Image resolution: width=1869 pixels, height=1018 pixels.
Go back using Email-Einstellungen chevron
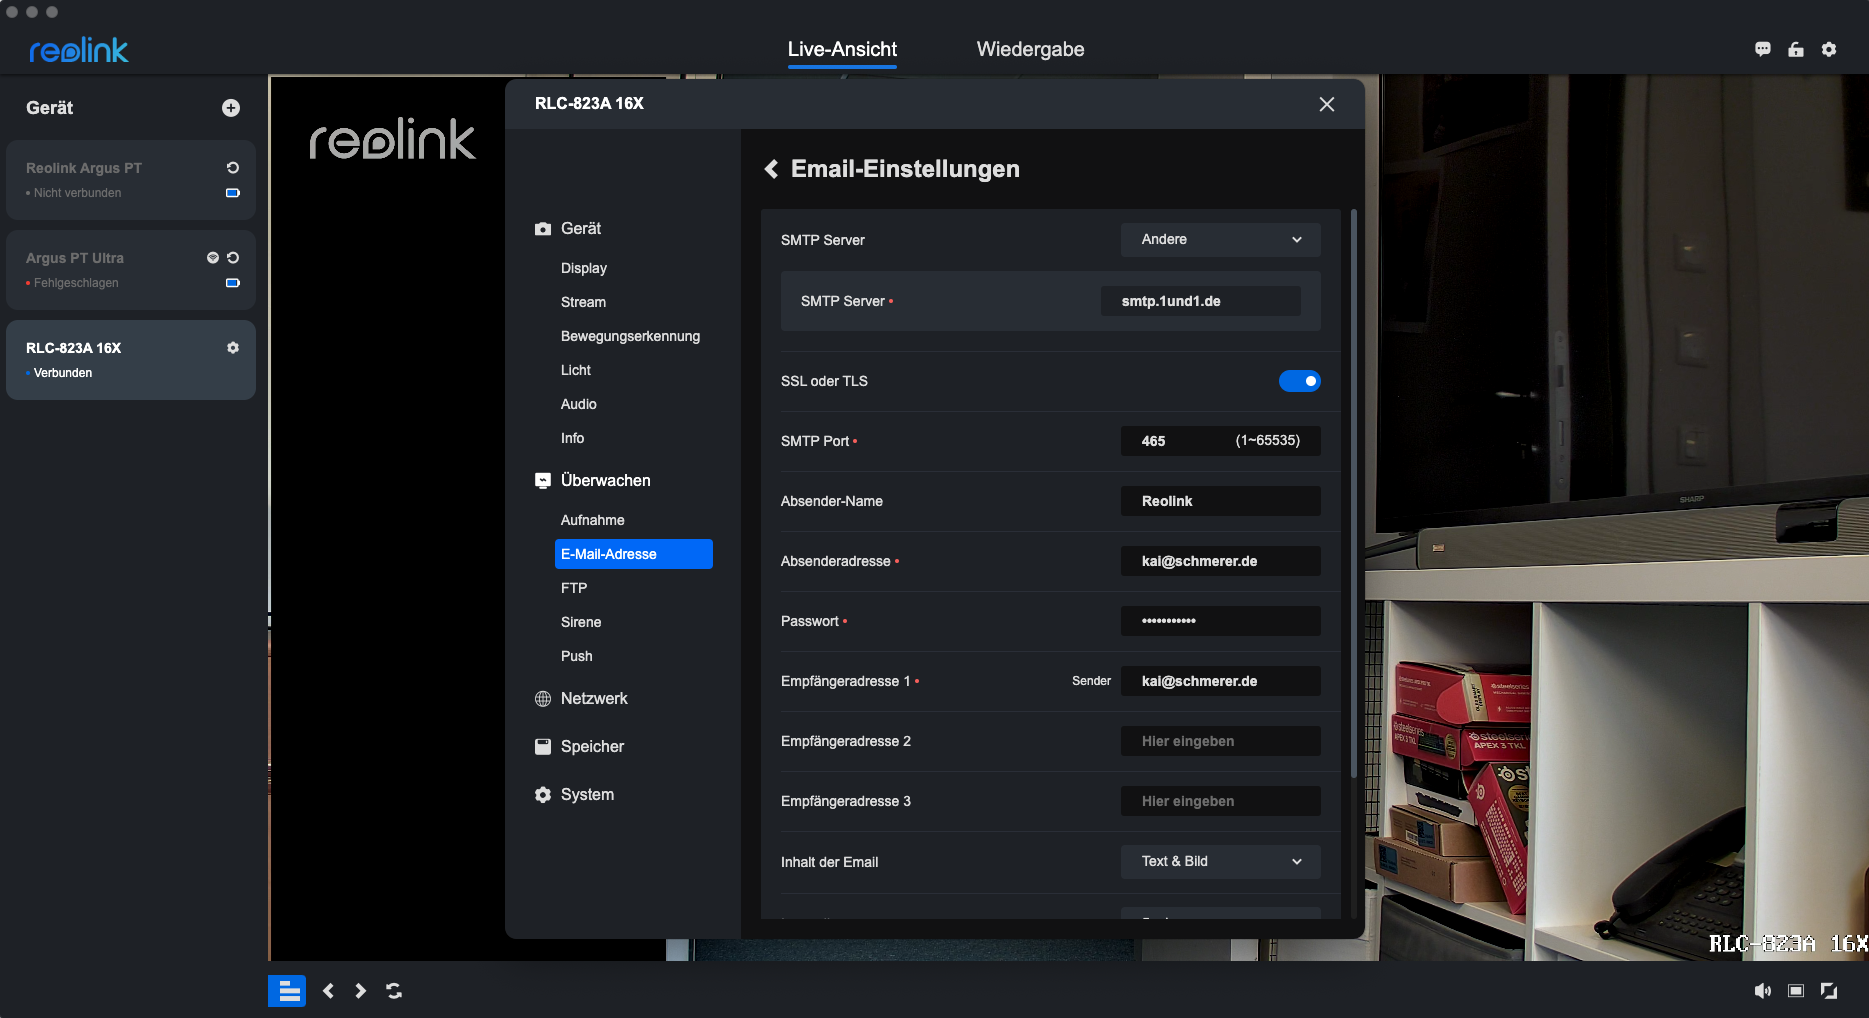(771, 169)
